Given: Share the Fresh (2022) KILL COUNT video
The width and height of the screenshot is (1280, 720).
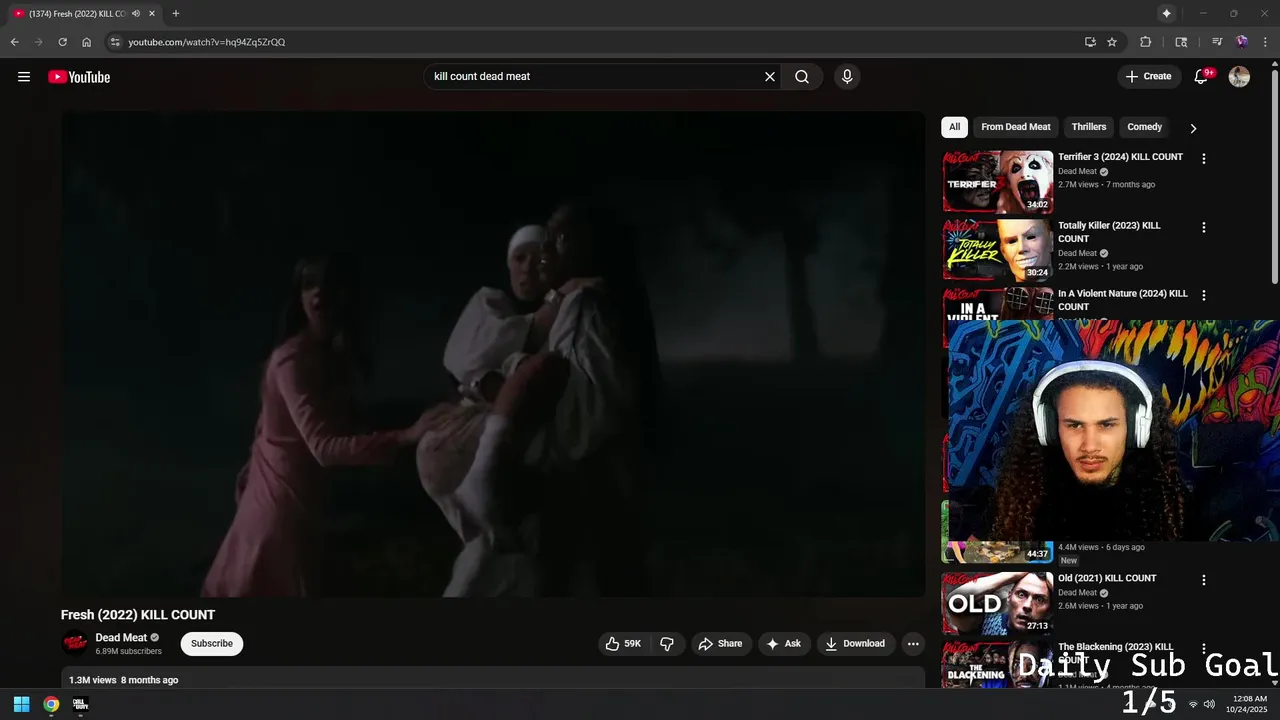Looking at the screenshot, I should (721, 644).
